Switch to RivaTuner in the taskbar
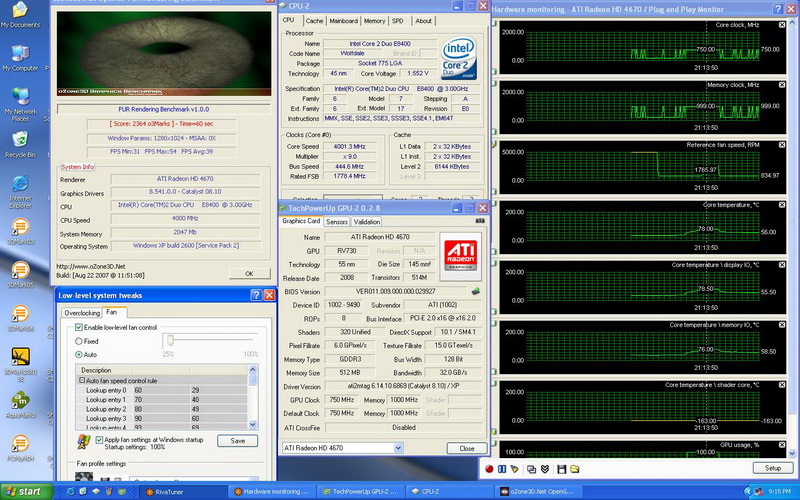Screen dimensions: 800x500 click(x=184, y=492)
